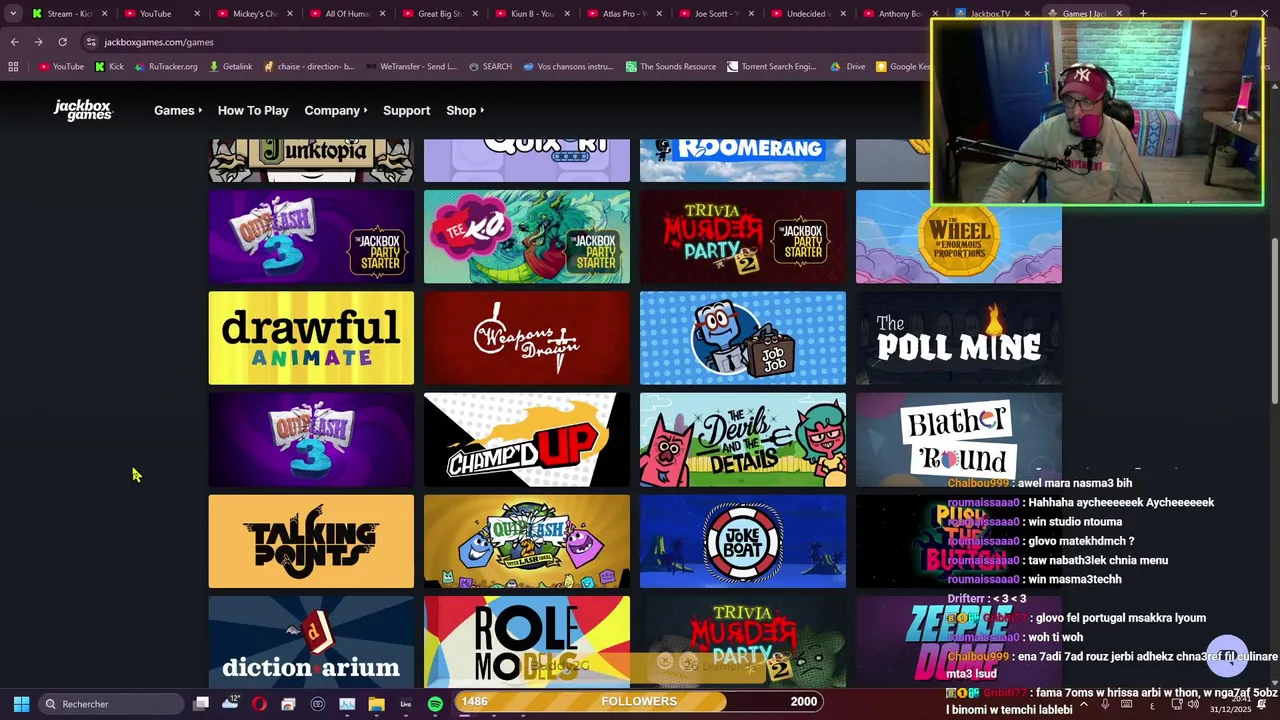The width and height of the screenshot is (1280, 720).
Task: Open File Explorer from the taskbar
Action: pyautogui.click(x=376, y=704)
